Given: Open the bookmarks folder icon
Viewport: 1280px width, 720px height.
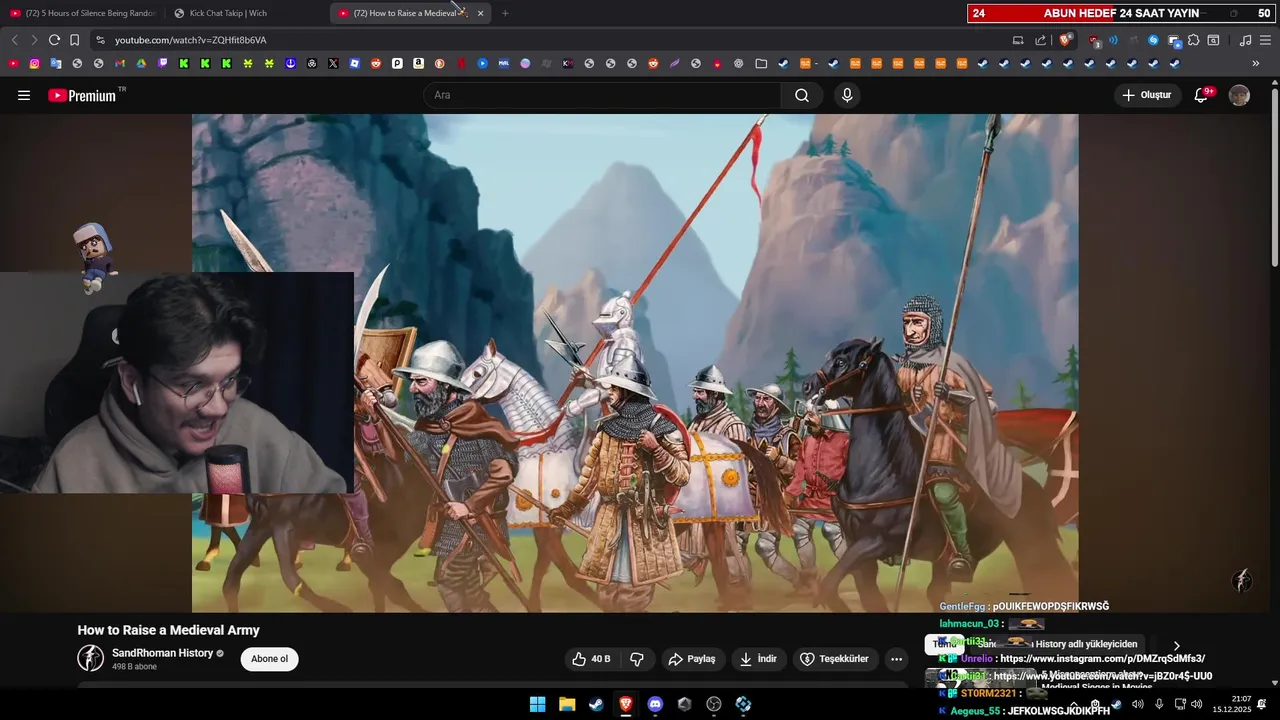Looking at the screenshot, I should click(x=761, y=63).
